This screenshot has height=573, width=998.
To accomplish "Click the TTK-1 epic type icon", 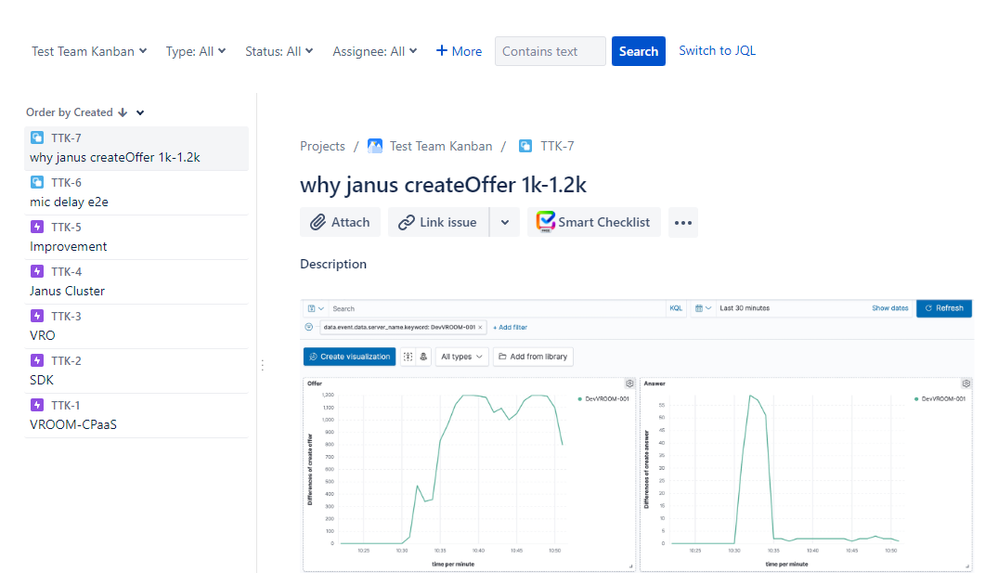I will pos(37,405).
